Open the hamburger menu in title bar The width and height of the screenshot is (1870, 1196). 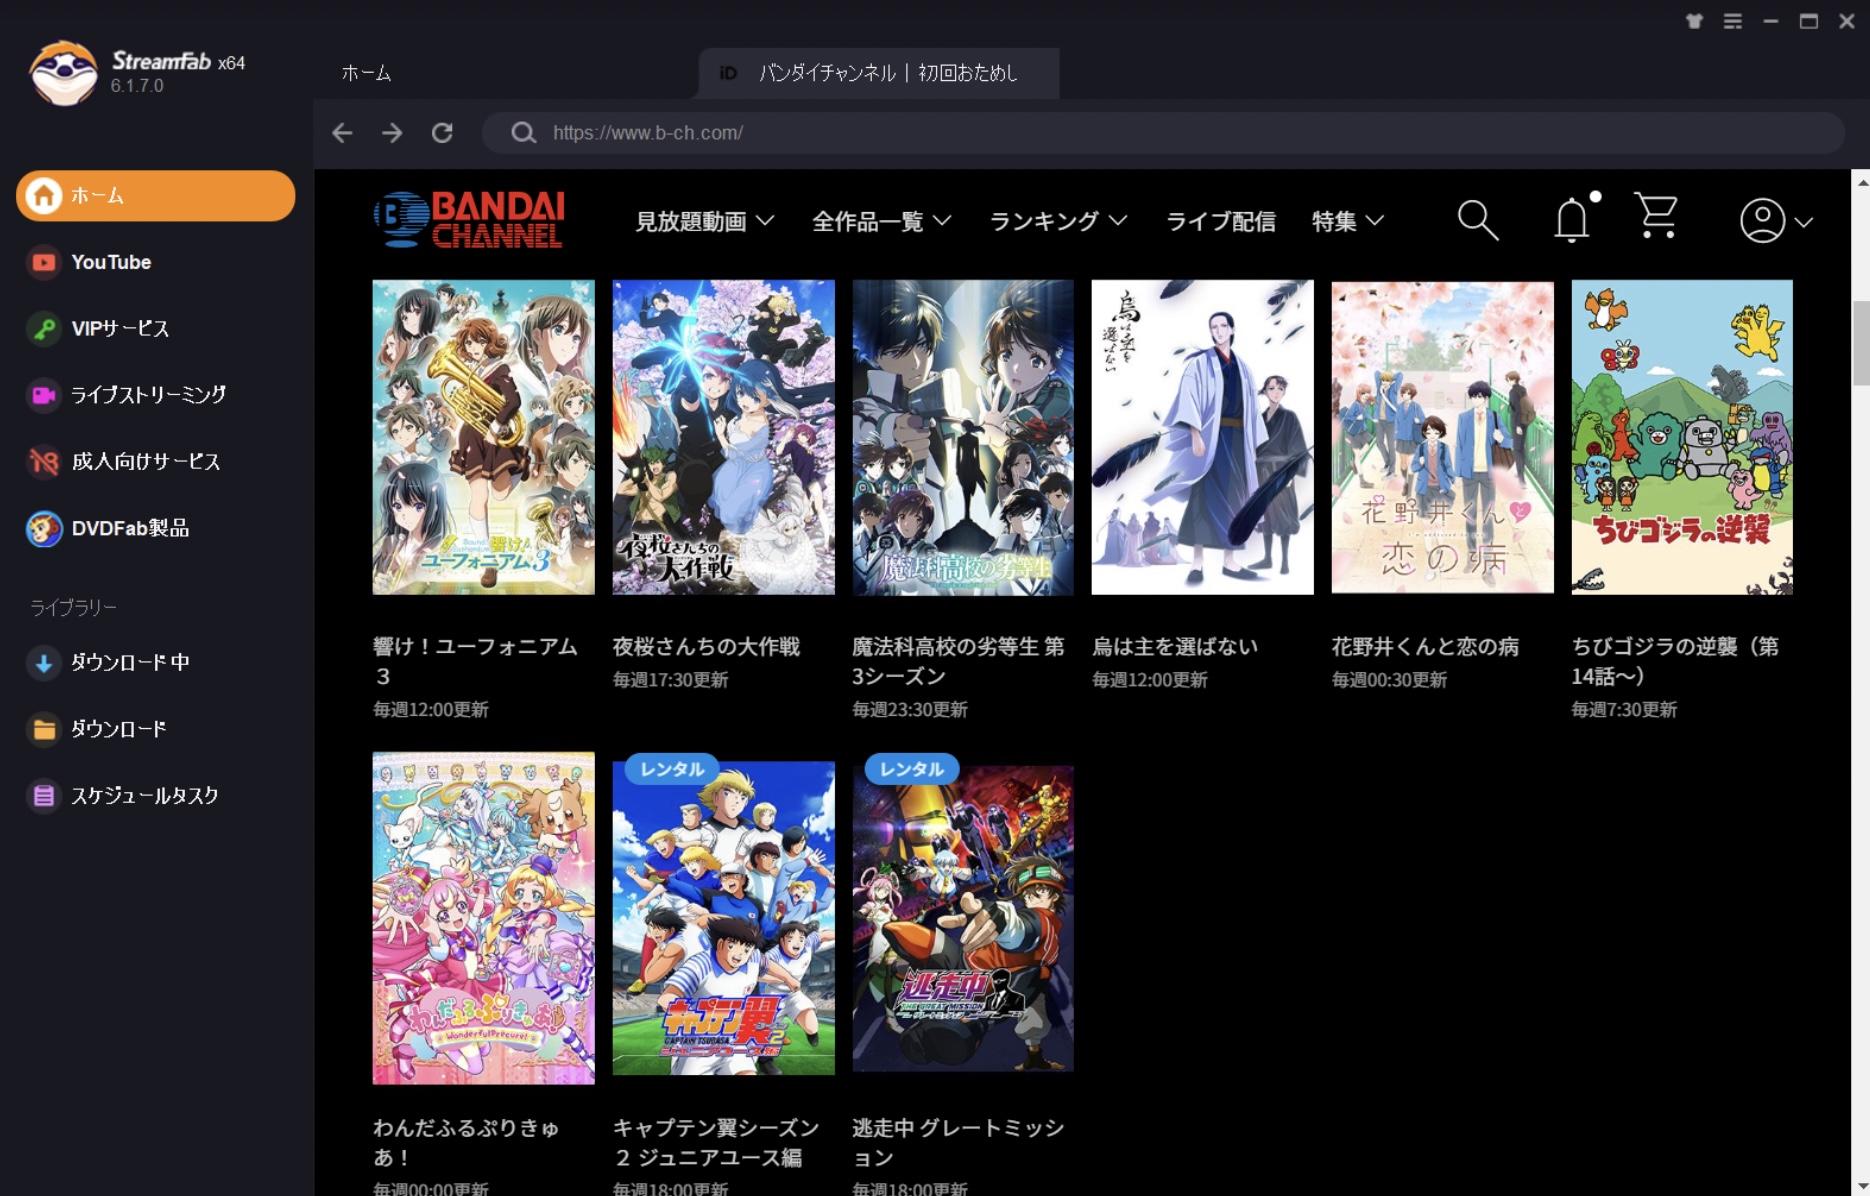point(1732,21)
